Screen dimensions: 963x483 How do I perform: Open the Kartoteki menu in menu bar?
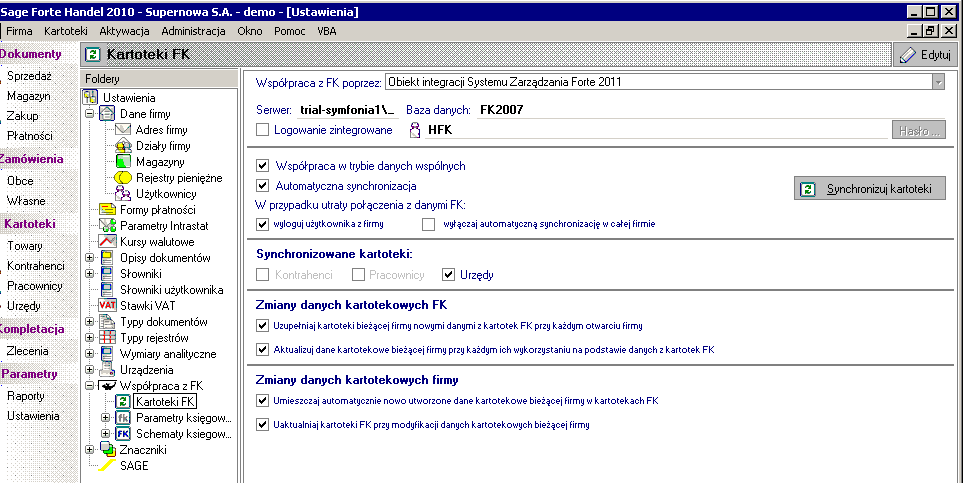66,31
